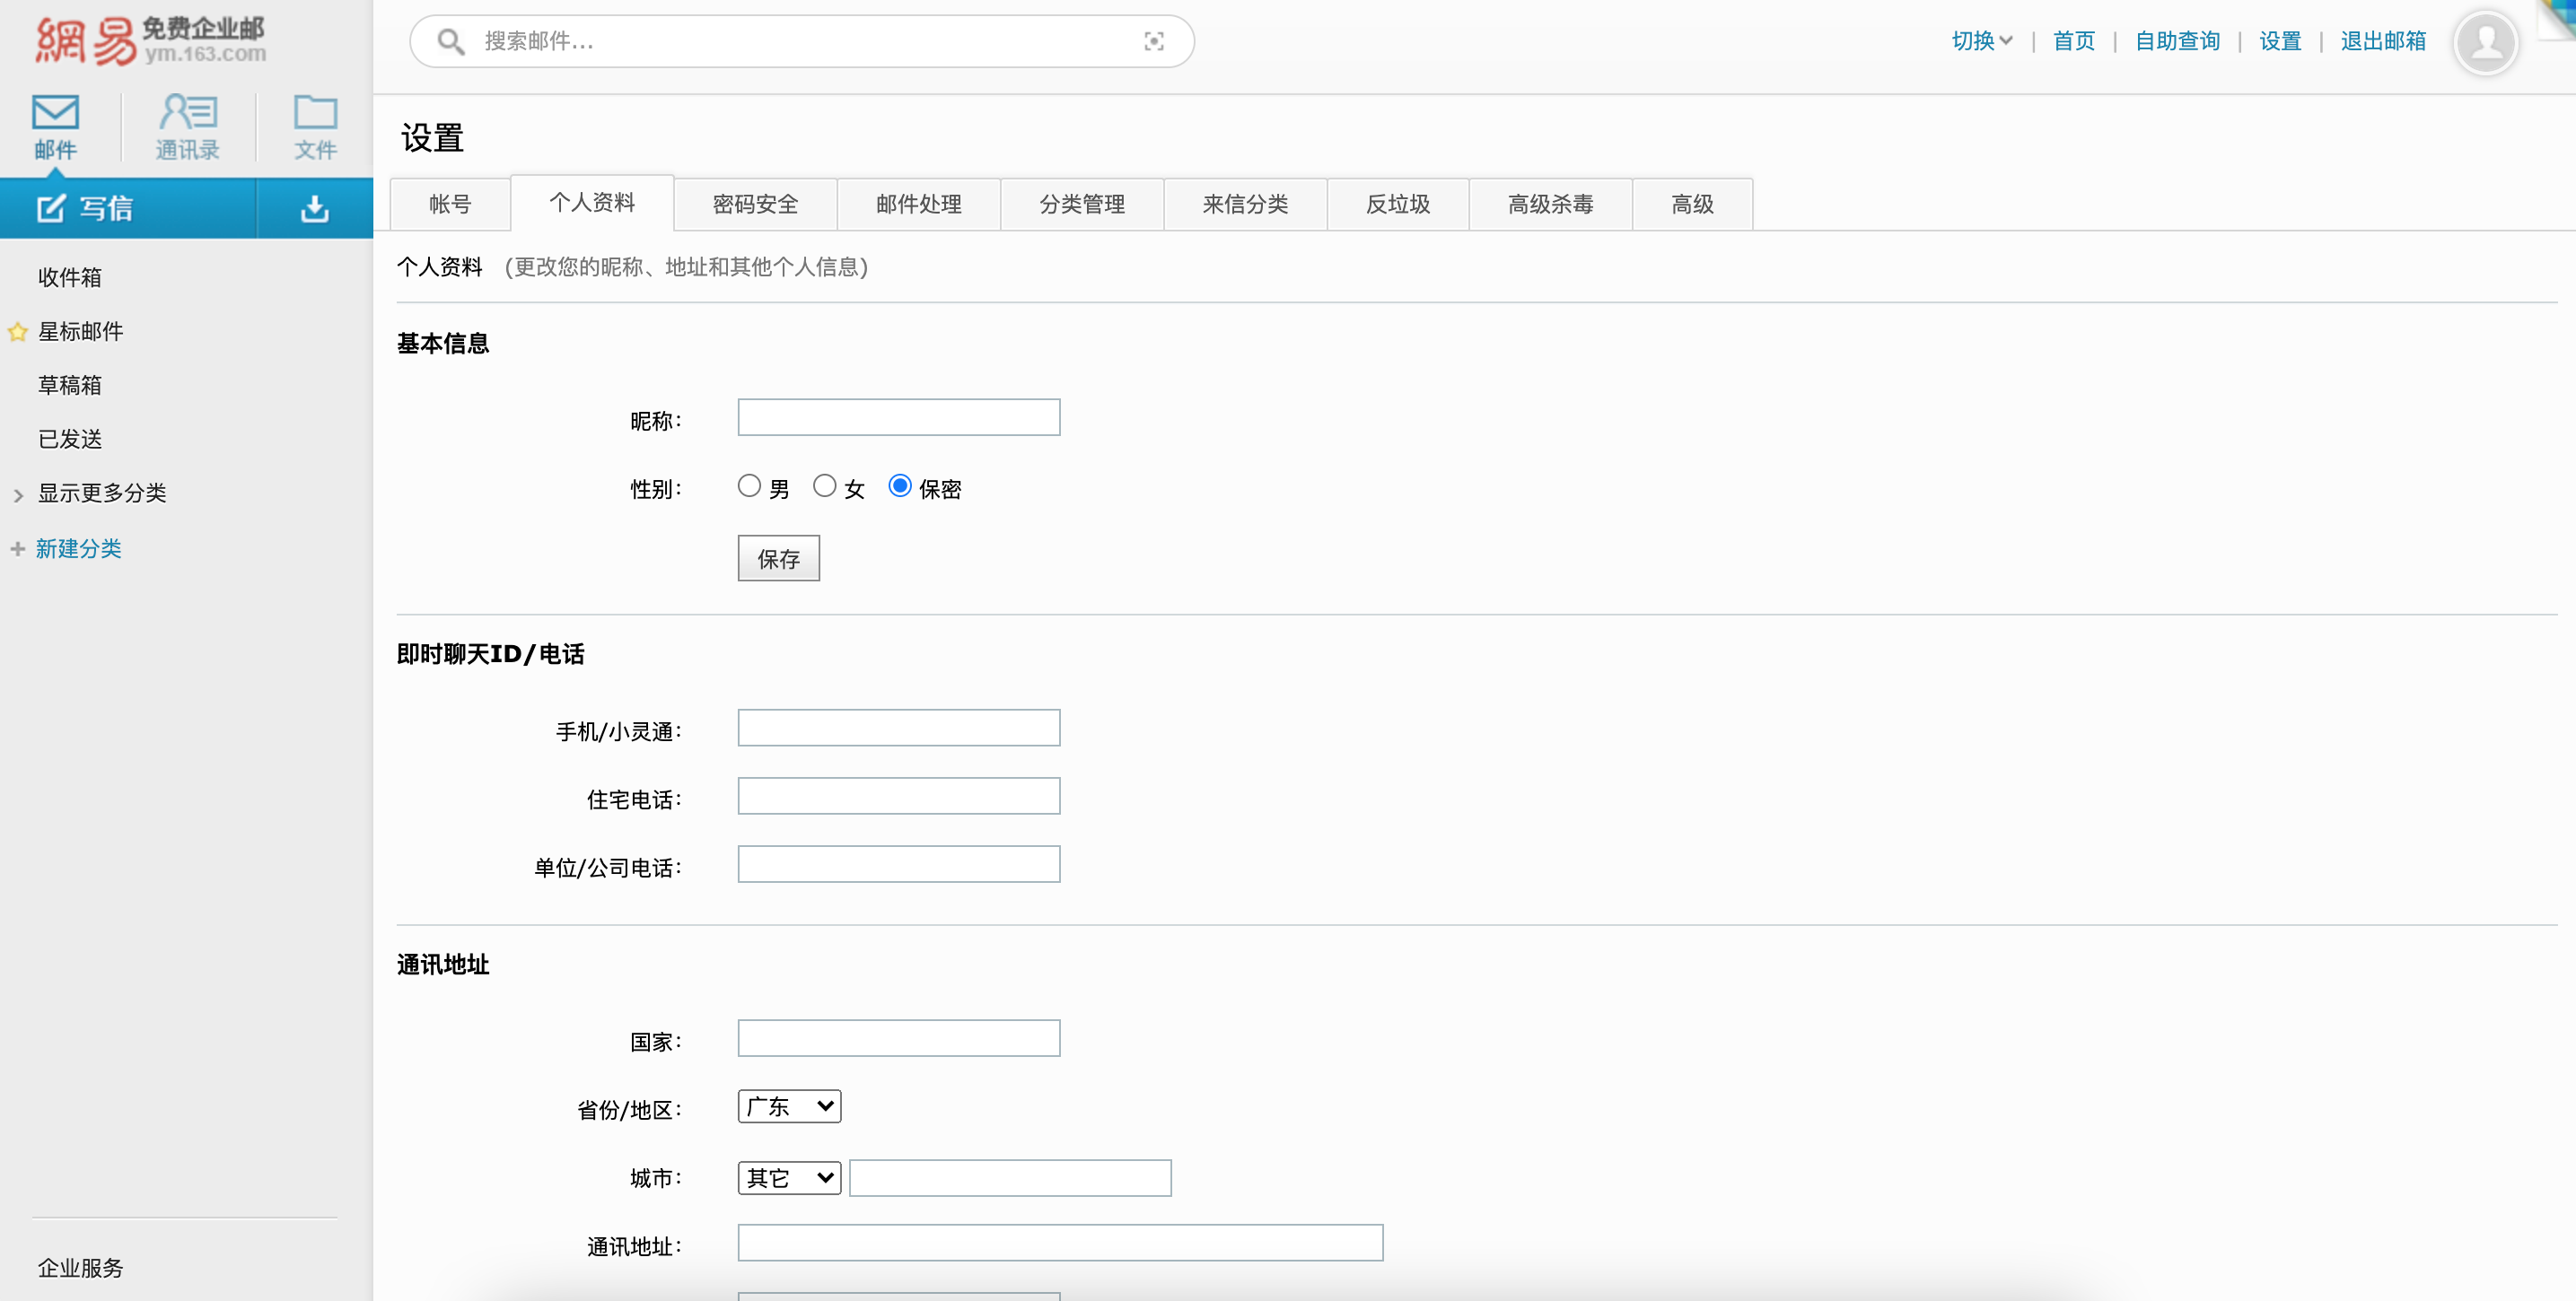Click the 昵称 input field
Image resolution: width=2576 pixels, height=1301 pixels.
point(898,417)
